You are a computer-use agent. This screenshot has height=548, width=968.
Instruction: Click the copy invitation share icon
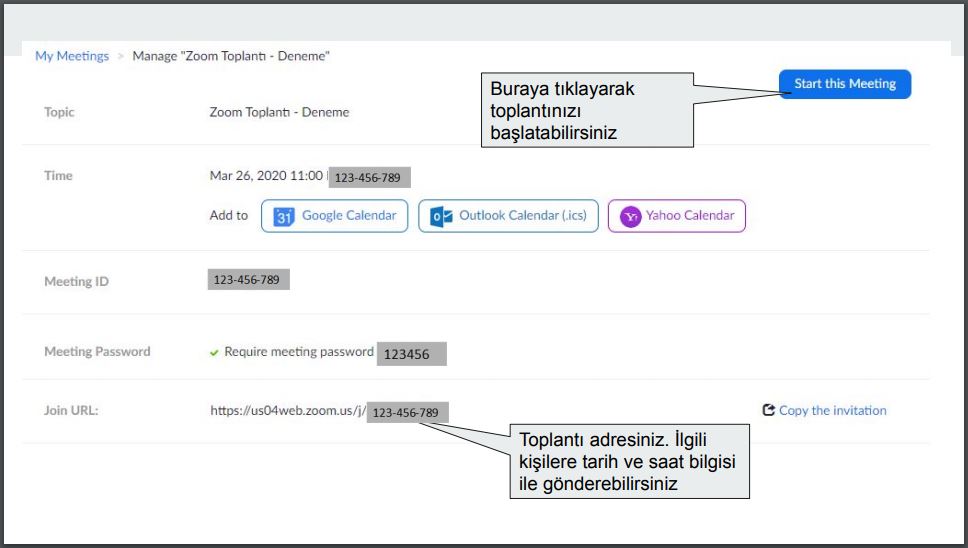coord(768,410)
